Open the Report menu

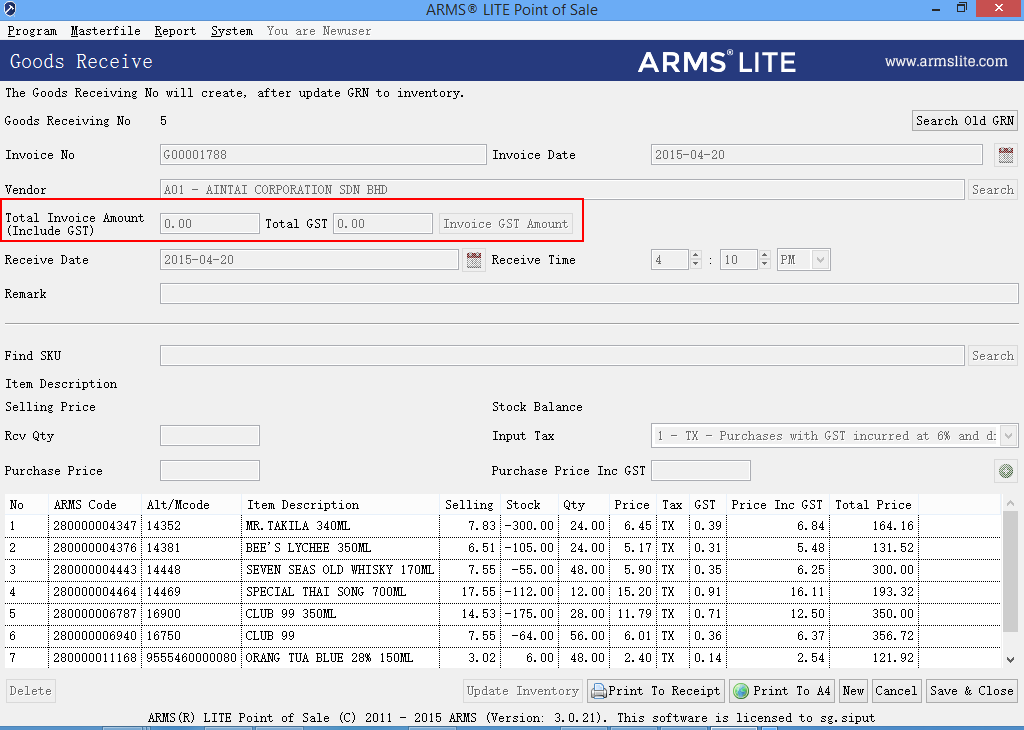point(175,31)
